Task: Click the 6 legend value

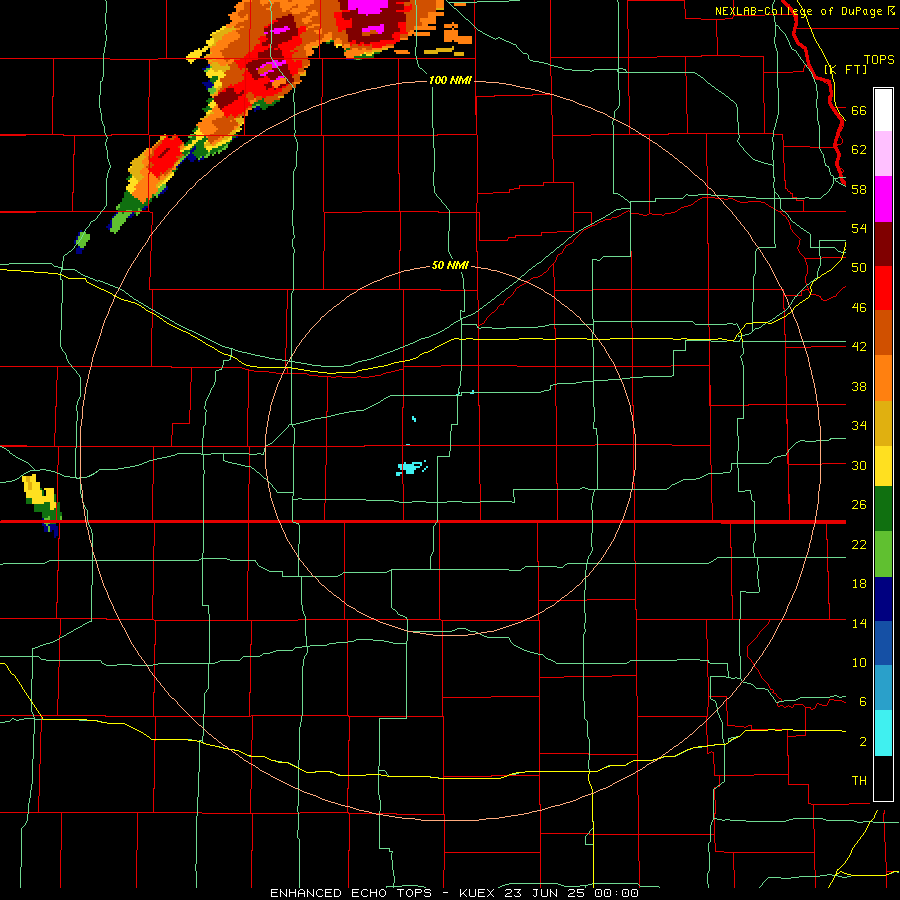Action: 862,702
